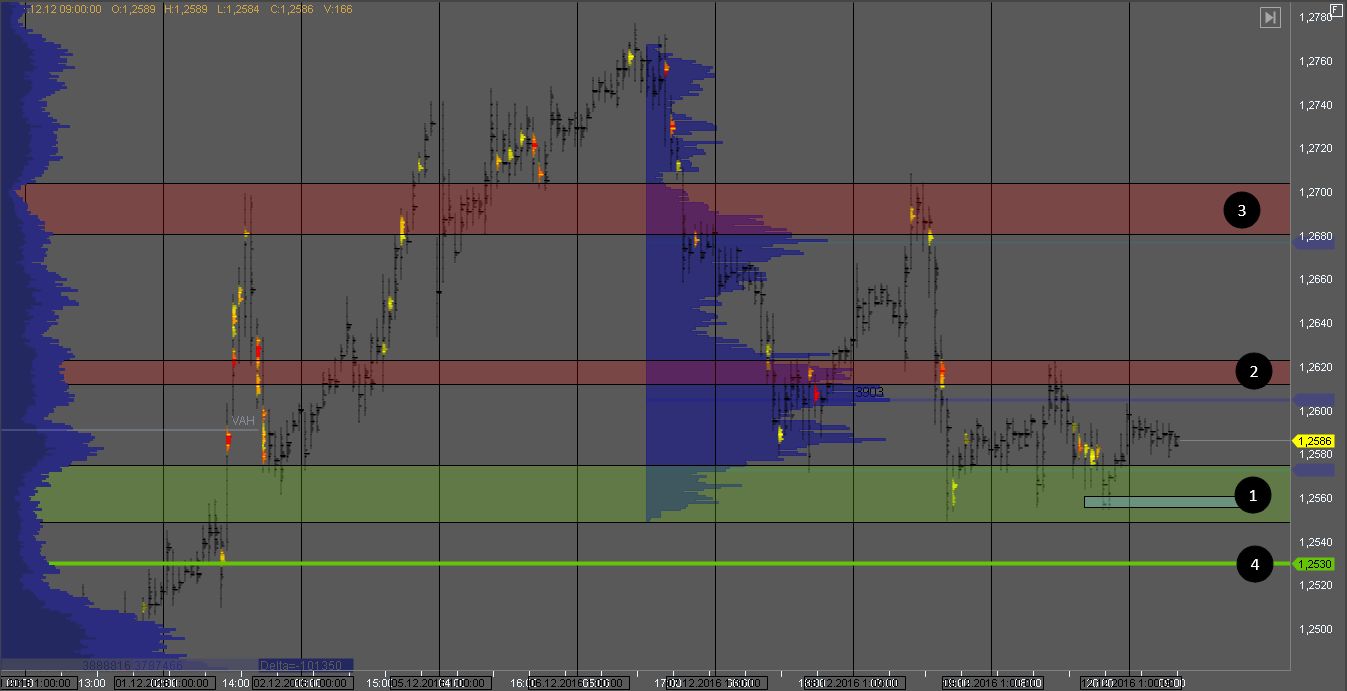Click the 1,2780 value on price scale
Screen dimensions: 1347x691
(x=1316, y=17)
